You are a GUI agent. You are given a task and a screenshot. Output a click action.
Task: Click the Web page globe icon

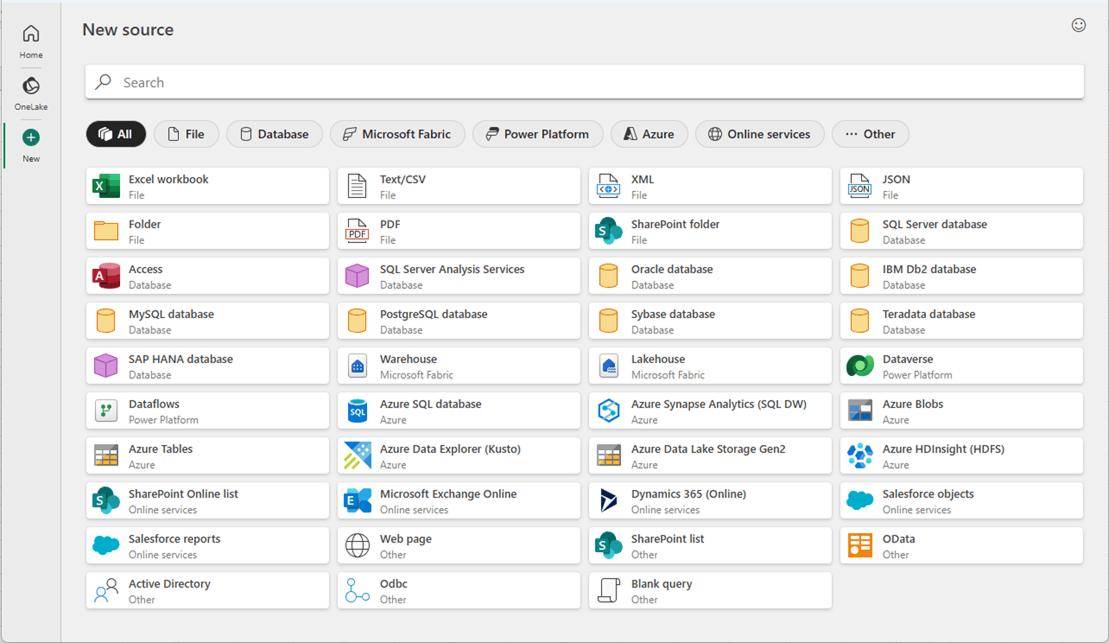click(357, 545)
